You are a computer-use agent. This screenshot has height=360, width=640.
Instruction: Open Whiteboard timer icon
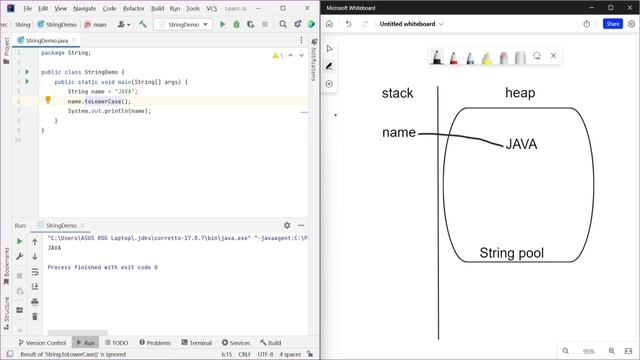tap(587, 24)
